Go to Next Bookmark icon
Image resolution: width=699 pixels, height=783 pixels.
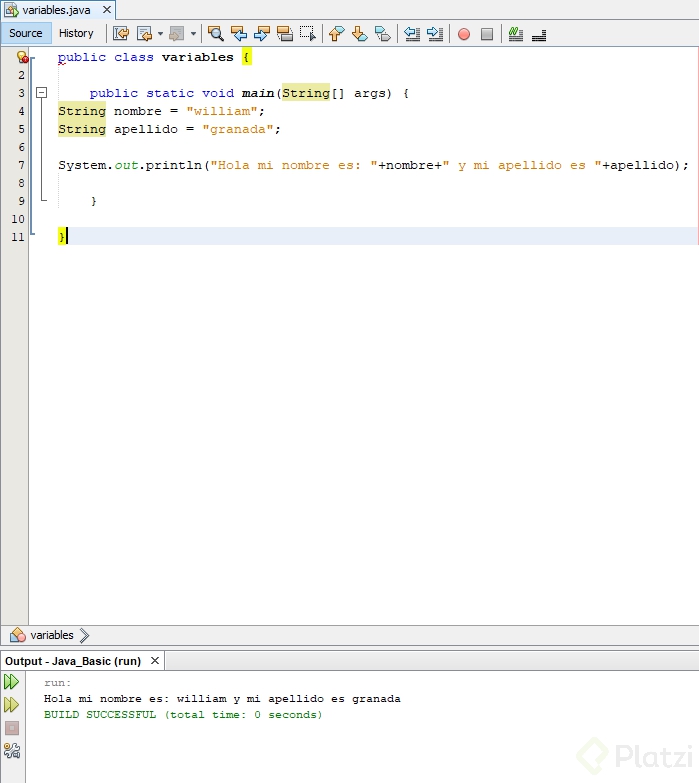359,33
